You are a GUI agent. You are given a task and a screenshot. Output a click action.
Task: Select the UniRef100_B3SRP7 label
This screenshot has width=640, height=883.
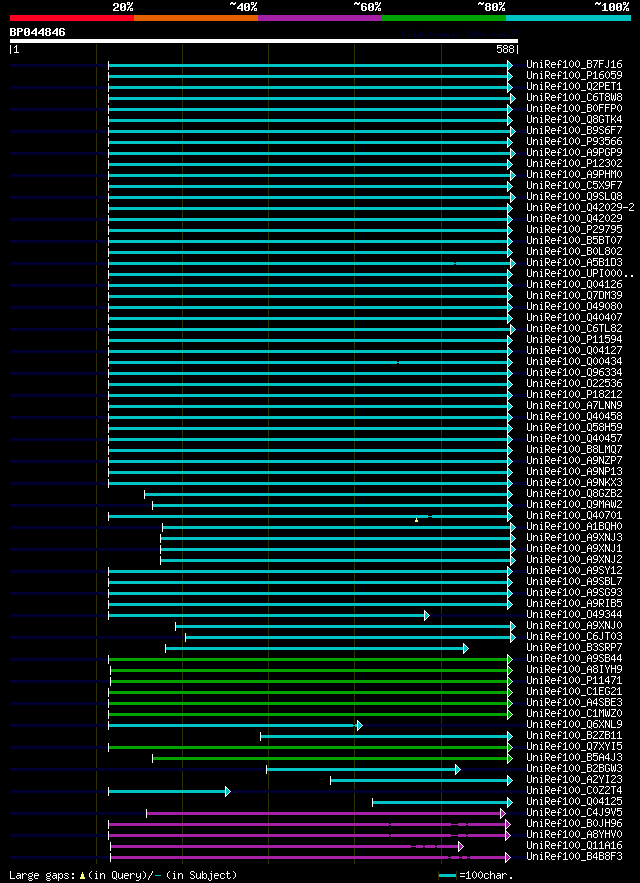tap(574, 649)
